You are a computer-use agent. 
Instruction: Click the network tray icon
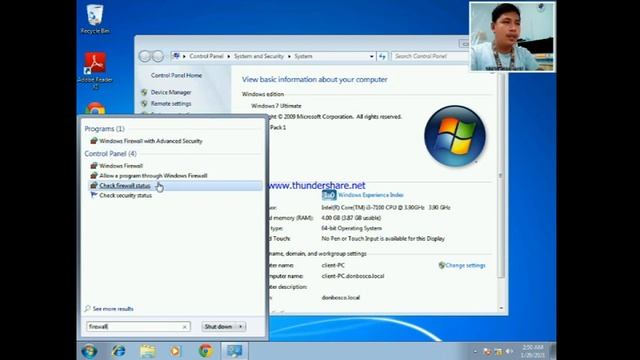coord(498,351)
